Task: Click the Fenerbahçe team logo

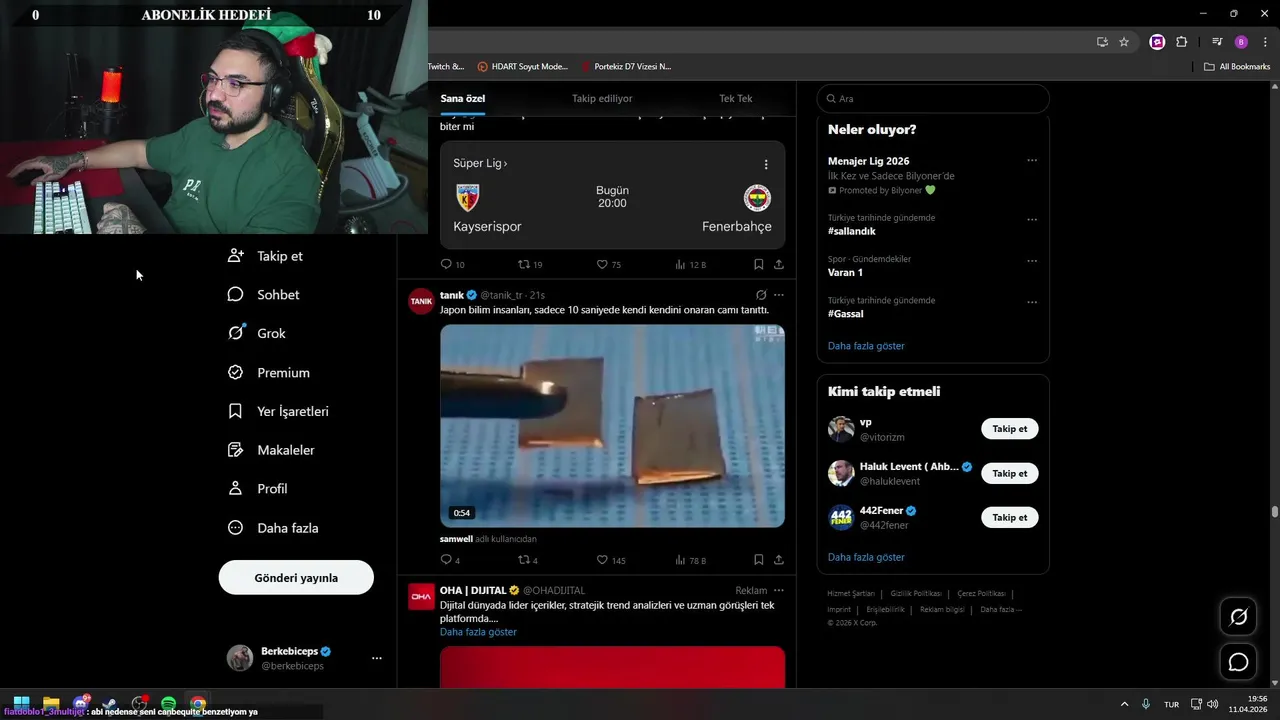Action: (x=757, y=197)
